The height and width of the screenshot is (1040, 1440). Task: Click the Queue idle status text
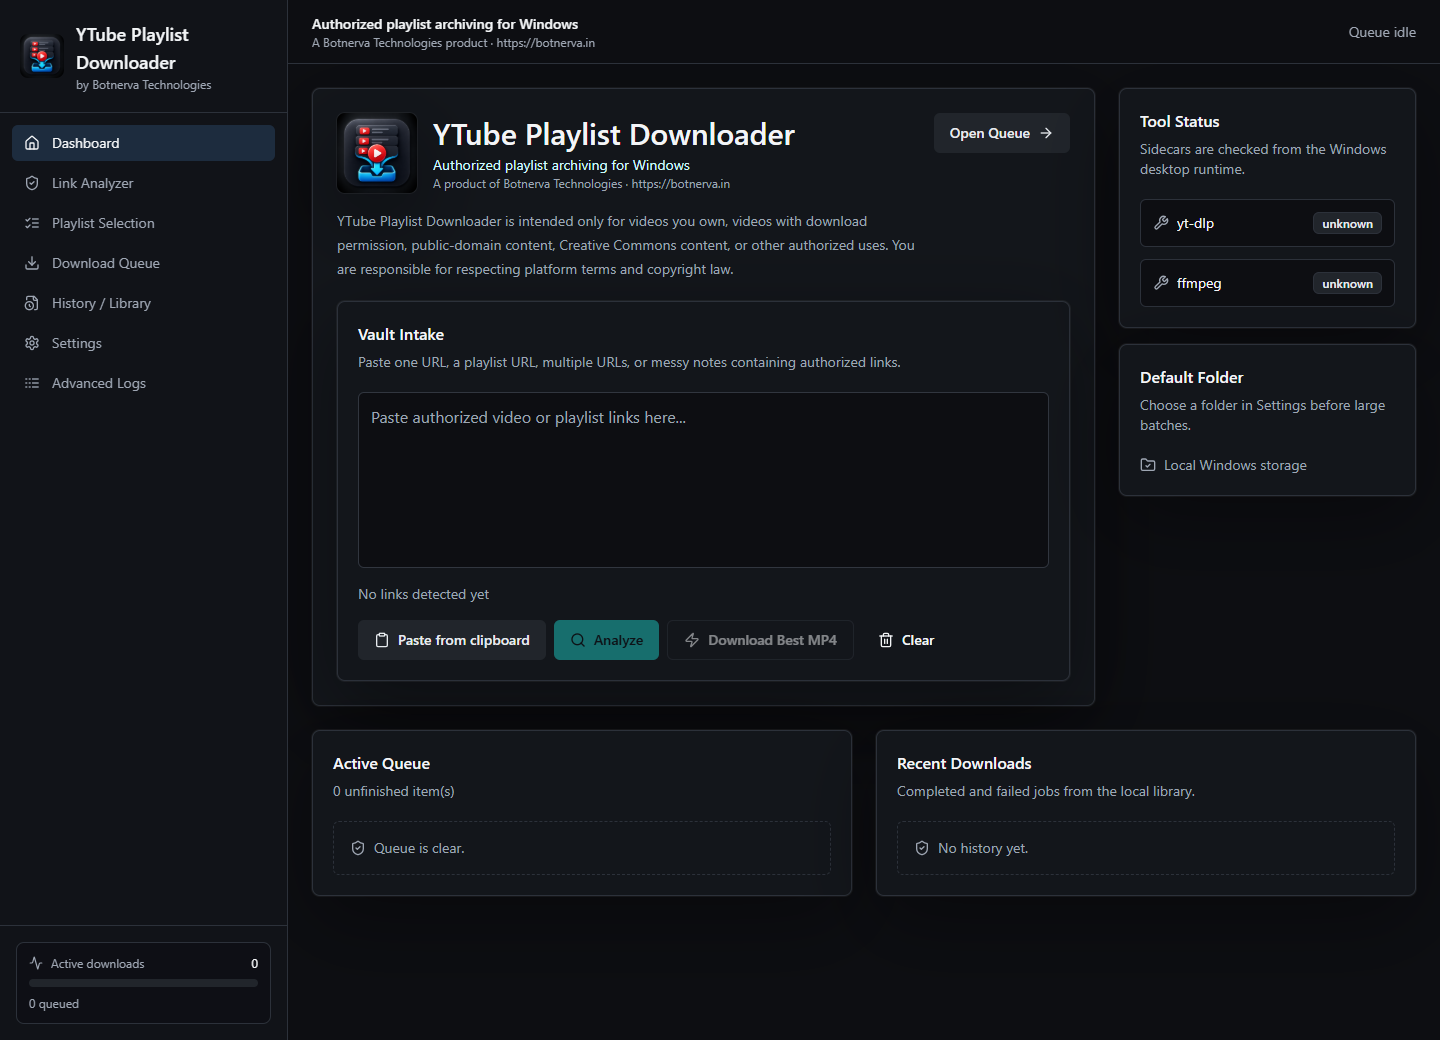click(1382, 32)
